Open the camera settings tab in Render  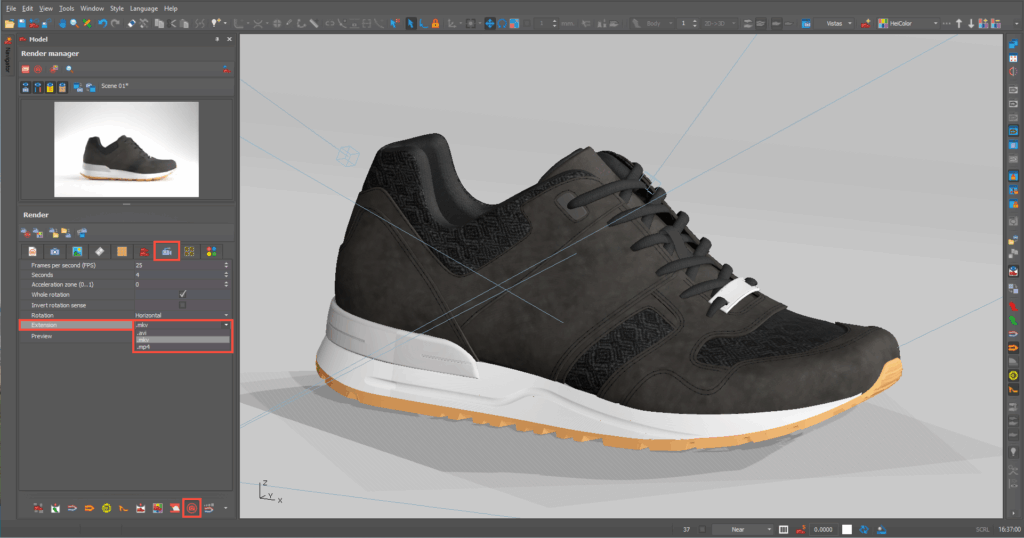coord(55,250)
